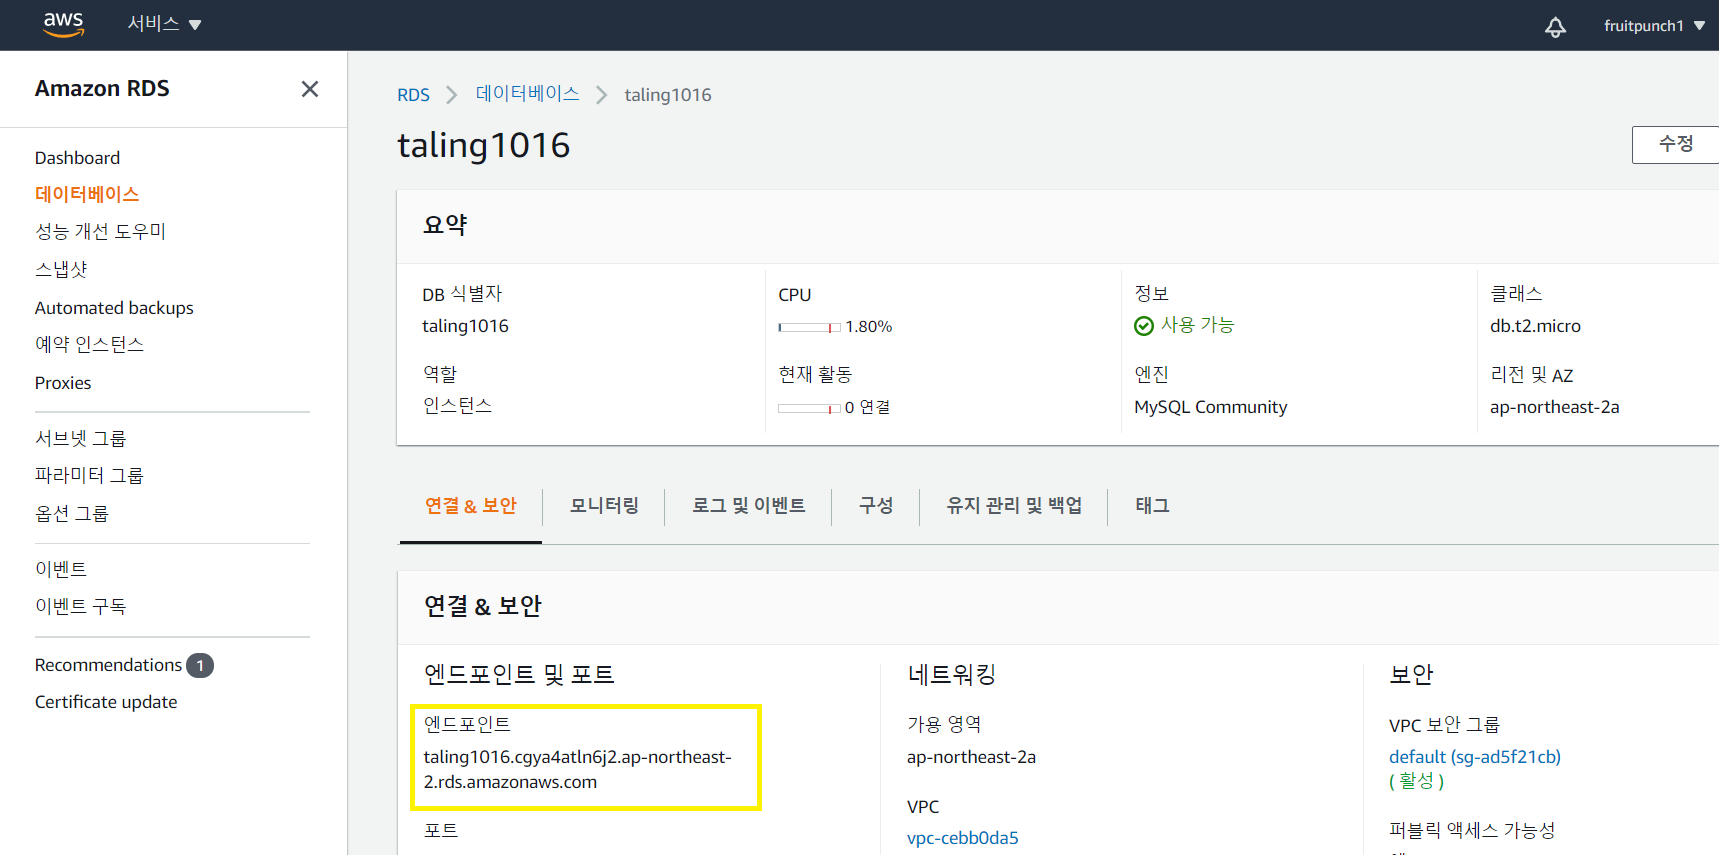This screenshot has height=855, width=1719.
Task: Open Dashboard in the sidebar
Action: [77, 158]
